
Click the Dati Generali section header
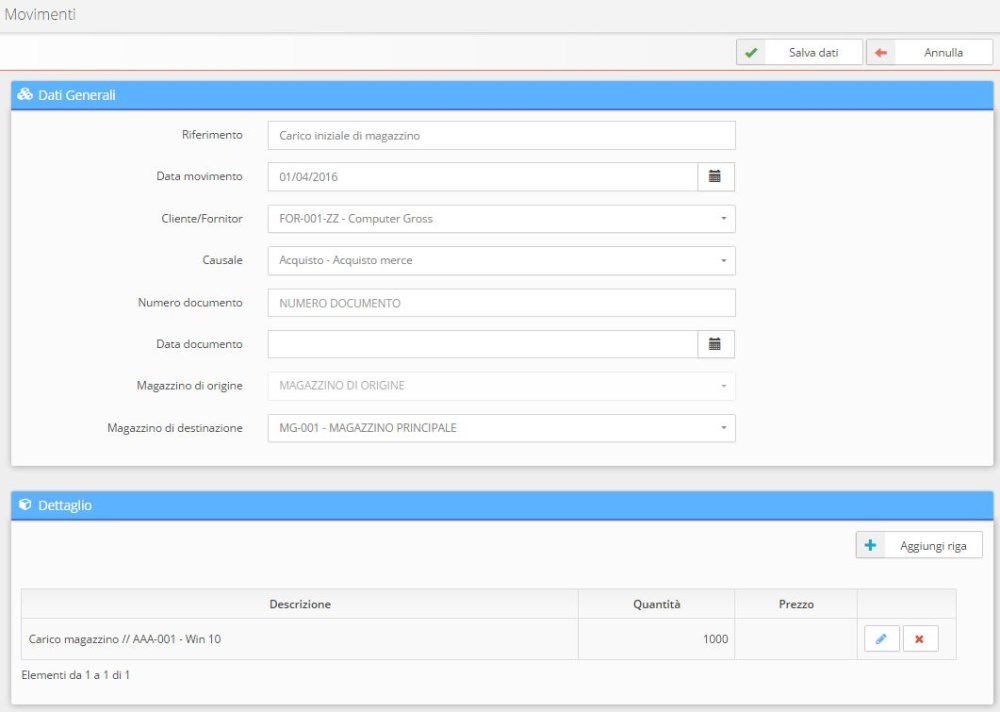[502, 95]
